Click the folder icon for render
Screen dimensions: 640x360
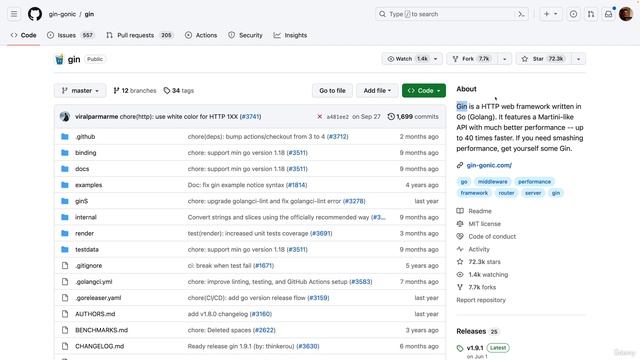(64, 233)
